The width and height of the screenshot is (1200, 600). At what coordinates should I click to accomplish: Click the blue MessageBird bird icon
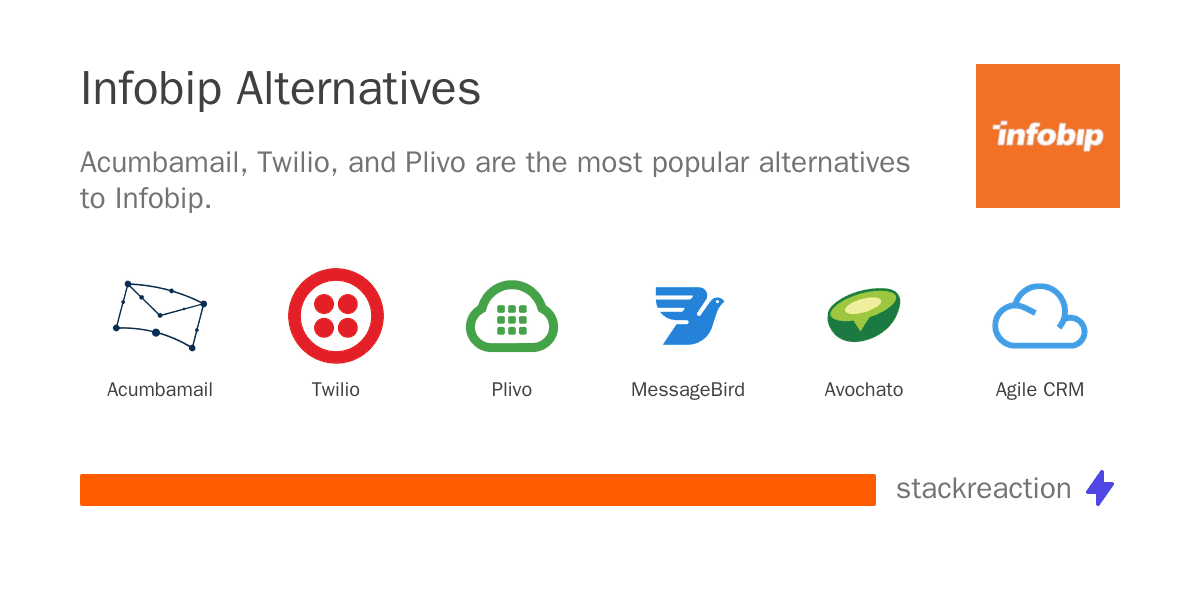pyautogui.click(x=688, y=316)
